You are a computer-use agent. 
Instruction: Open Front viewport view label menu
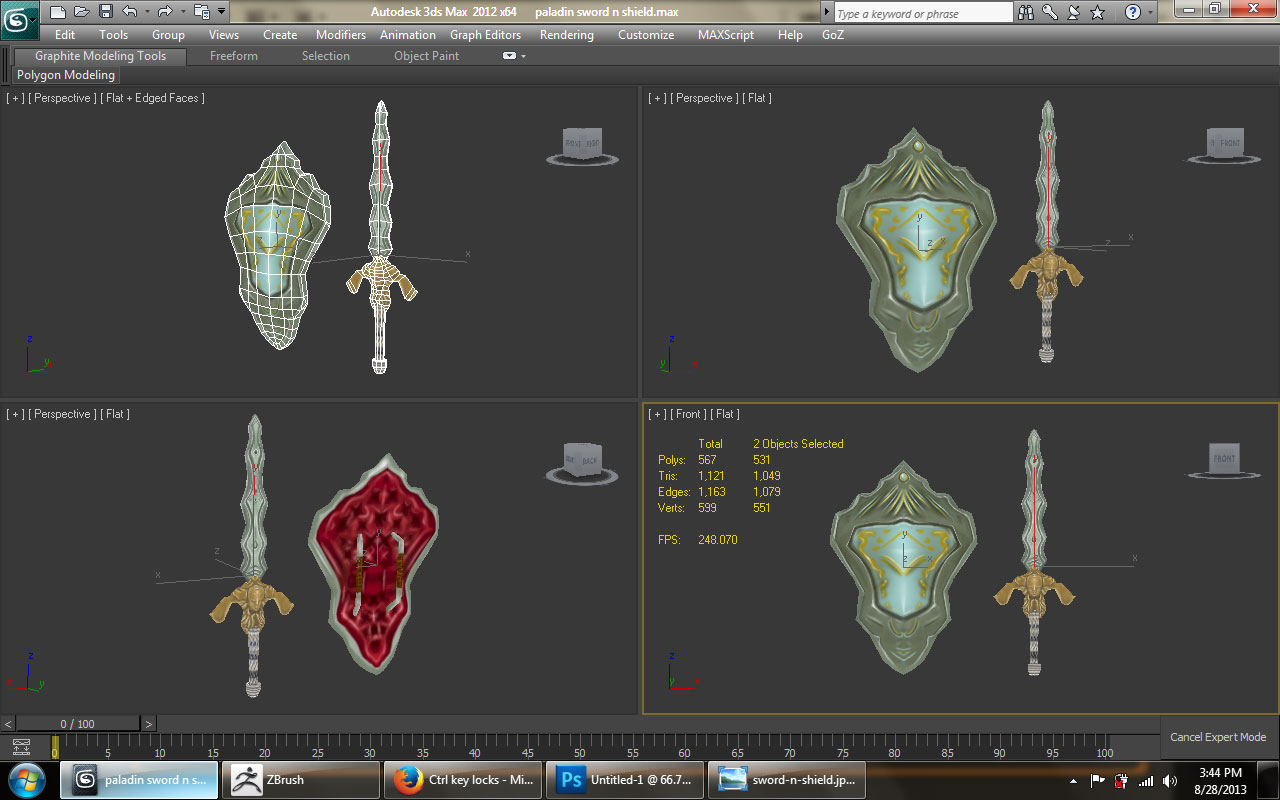[x=688, y=414]
